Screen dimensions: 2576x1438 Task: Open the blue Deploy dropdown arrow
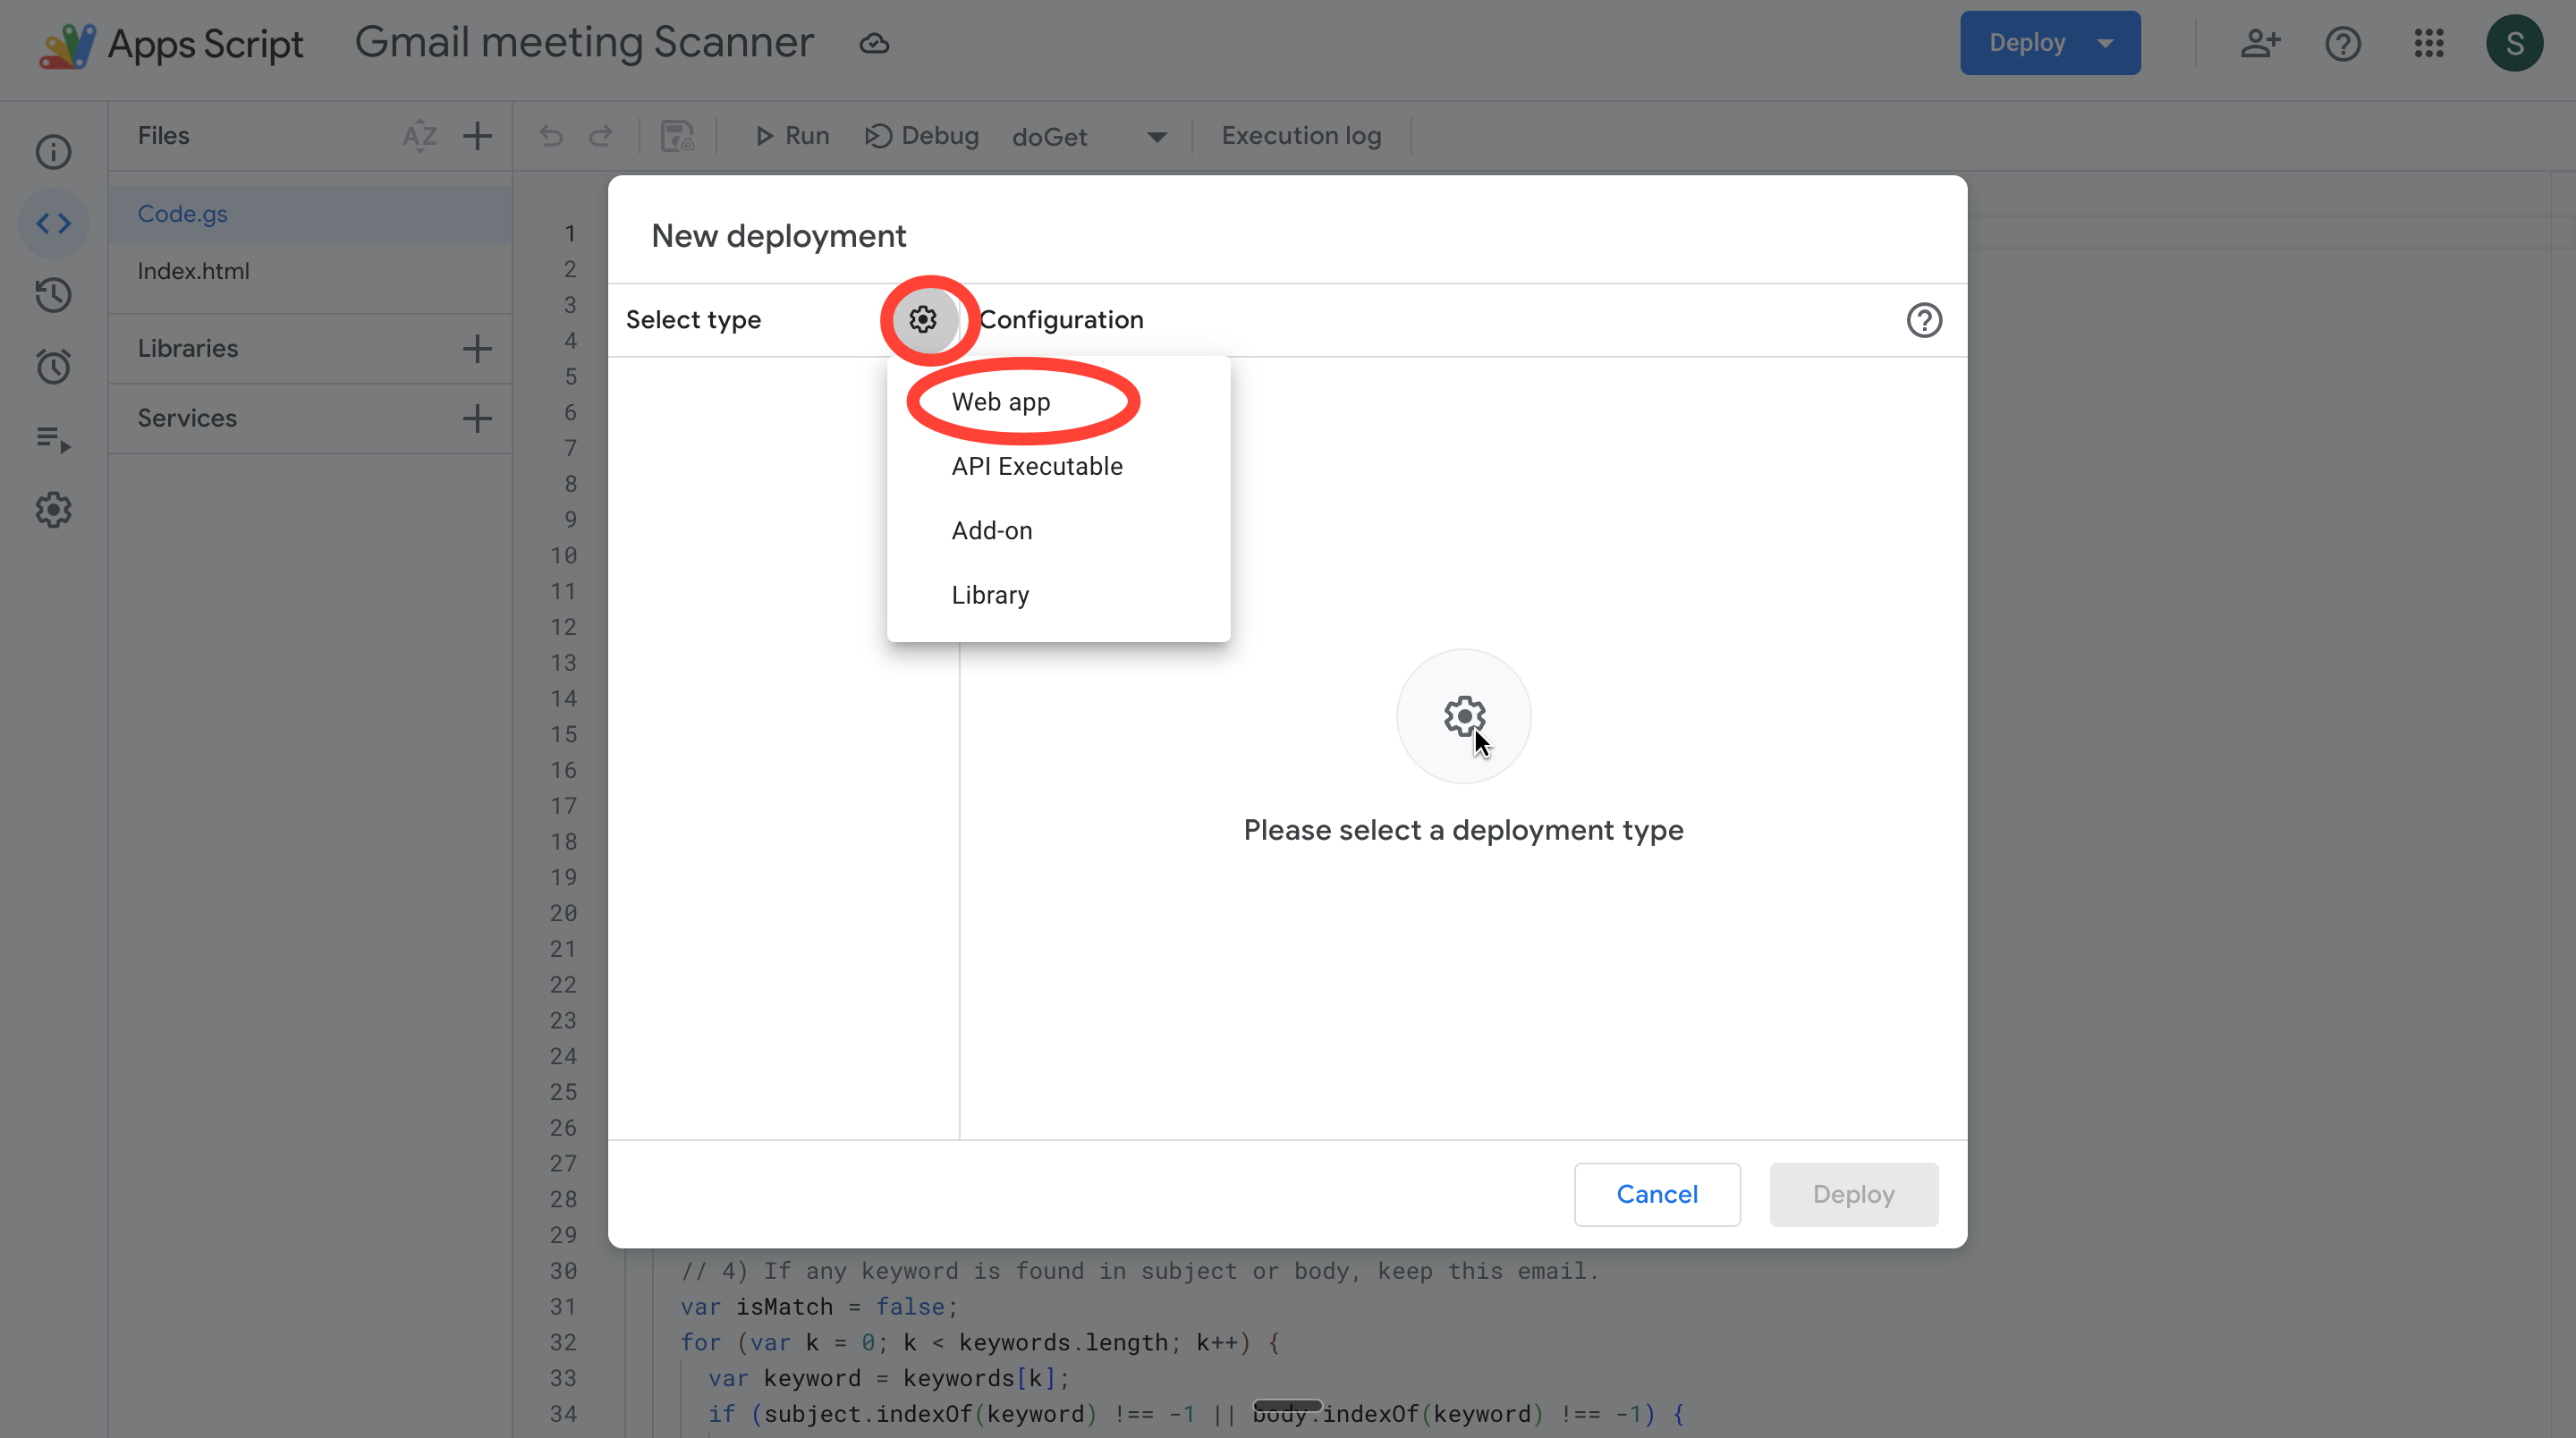(x=2105, y=44)
